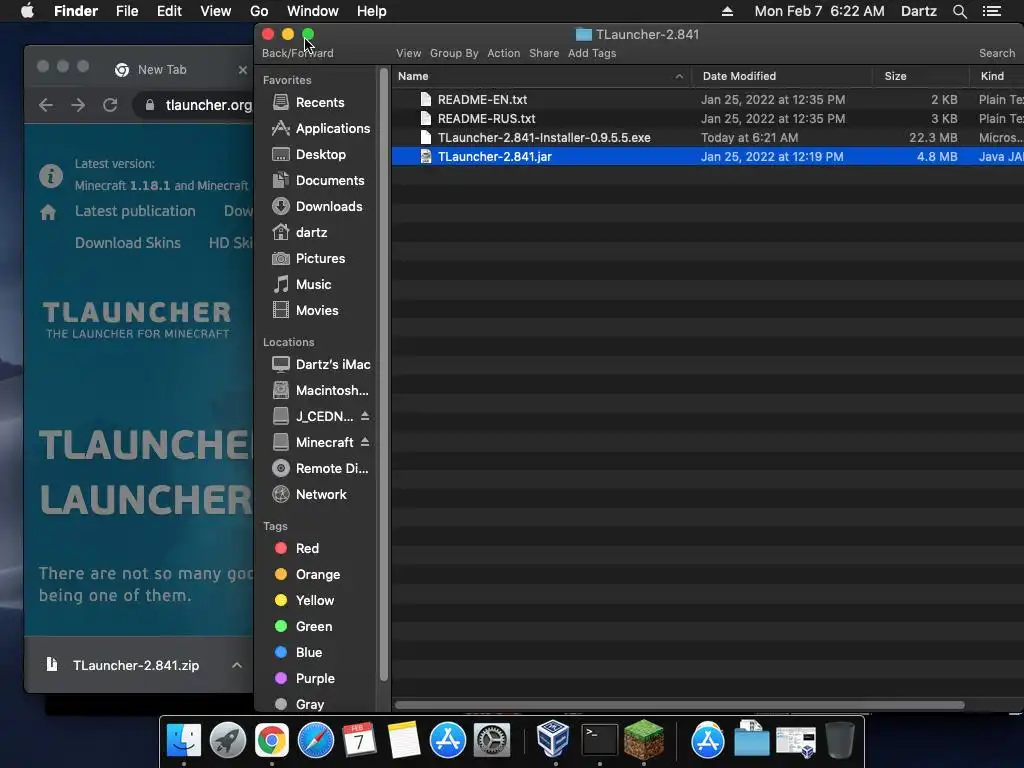Select Macintosh HD volume in sidebar
Viewport: 1024px width, 768px height.
point(320,391)
